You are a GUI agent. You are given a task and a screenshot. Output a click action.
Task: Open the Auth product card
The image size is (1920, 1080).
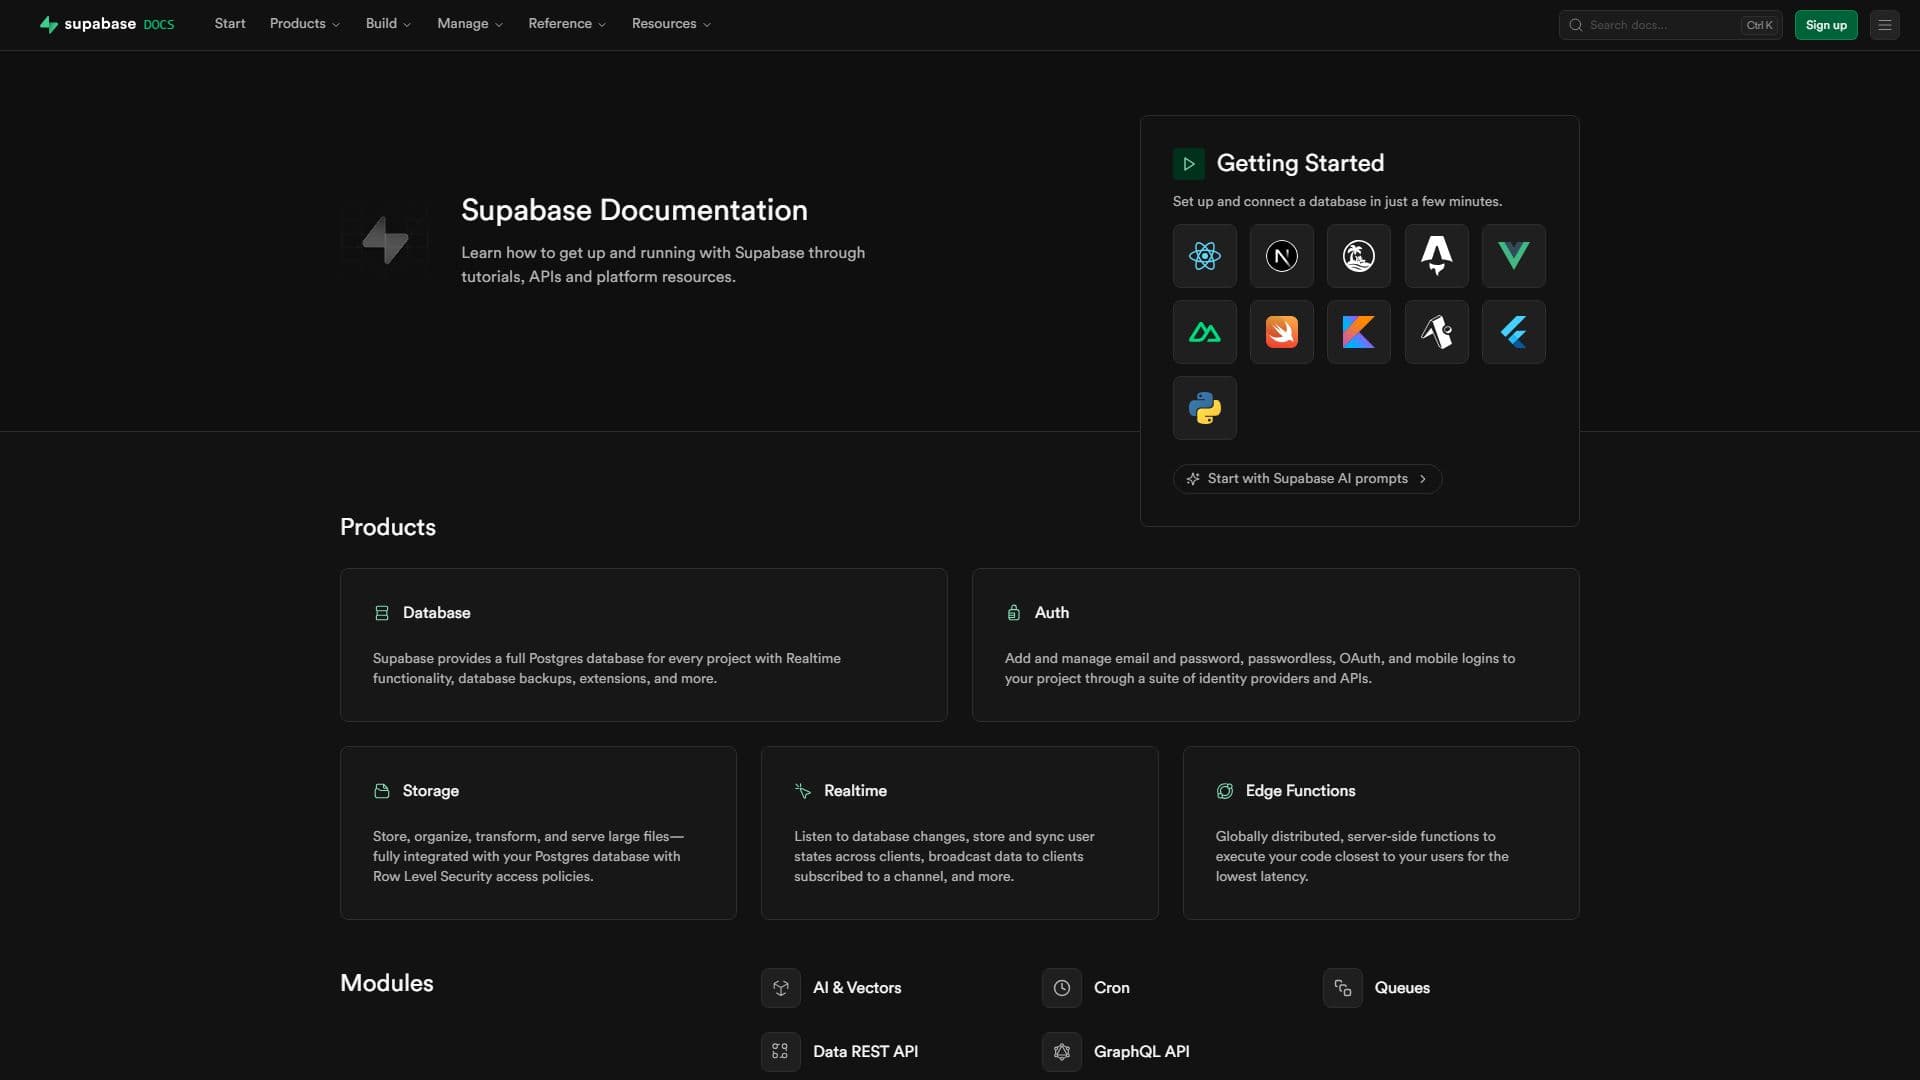pos(1275,645)
